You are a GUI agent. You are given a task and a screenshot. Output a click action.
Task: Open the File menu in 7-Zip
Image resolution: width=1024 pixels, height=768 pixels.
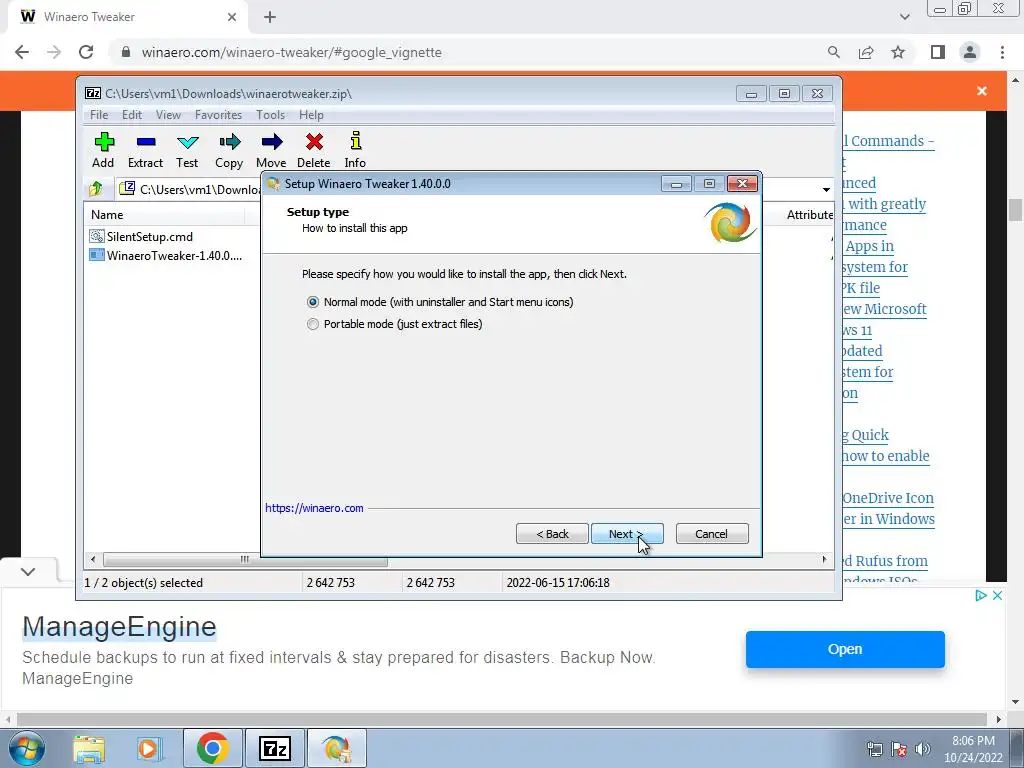point(99,115)
